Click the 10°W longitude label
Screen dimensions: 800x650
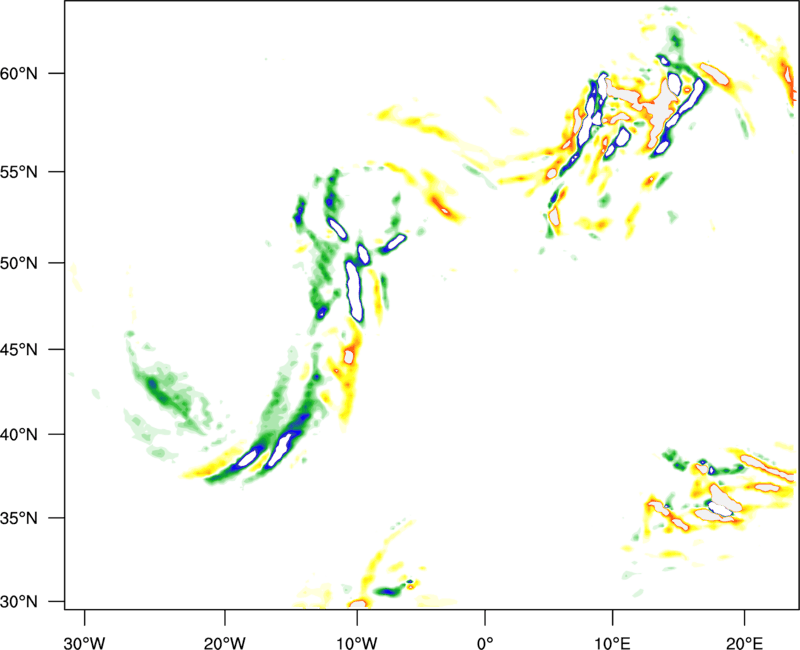(357, 643)
